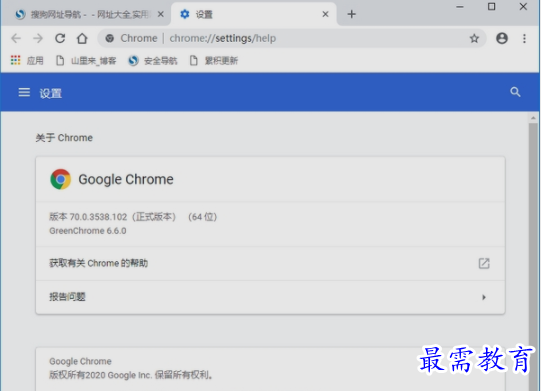
Task: Click the Google Chrome logo icon
Action: pos(60,179)
